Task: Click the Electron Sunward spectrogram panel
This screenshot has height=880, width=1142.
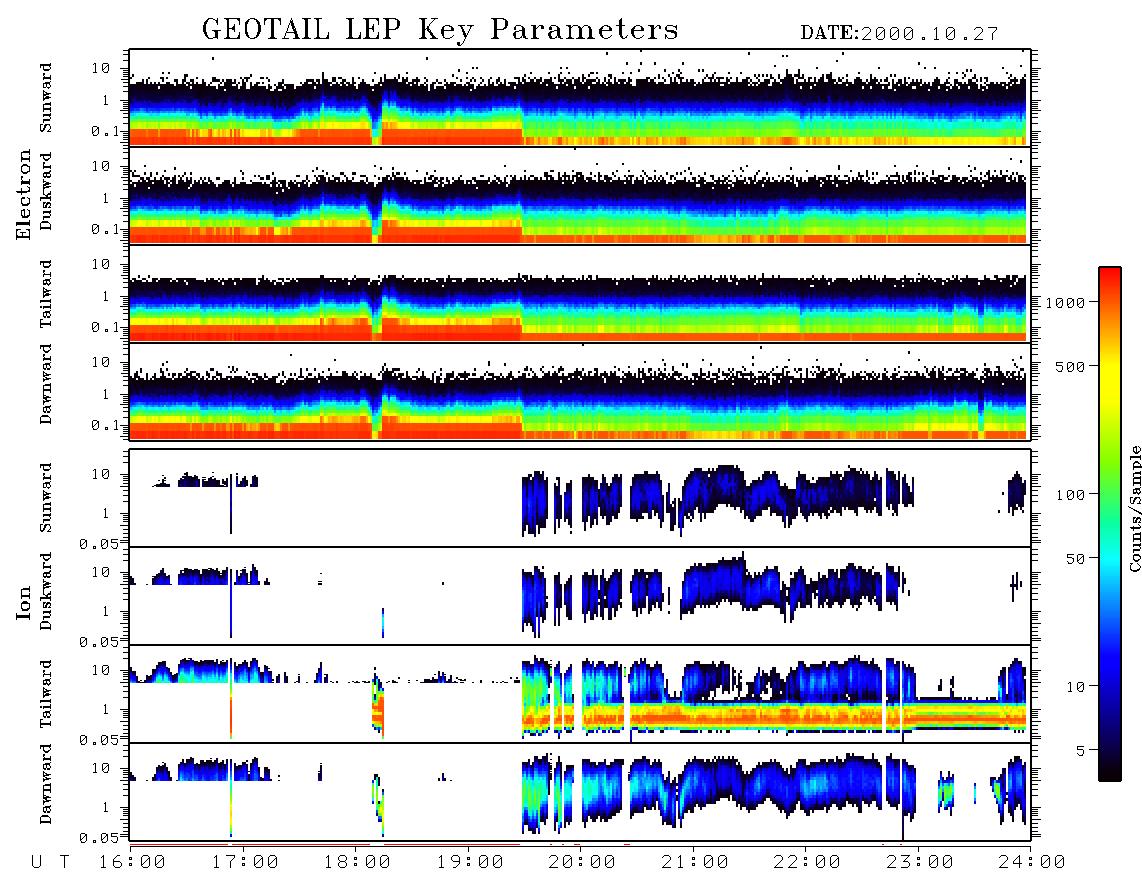Action: [580, 98]
